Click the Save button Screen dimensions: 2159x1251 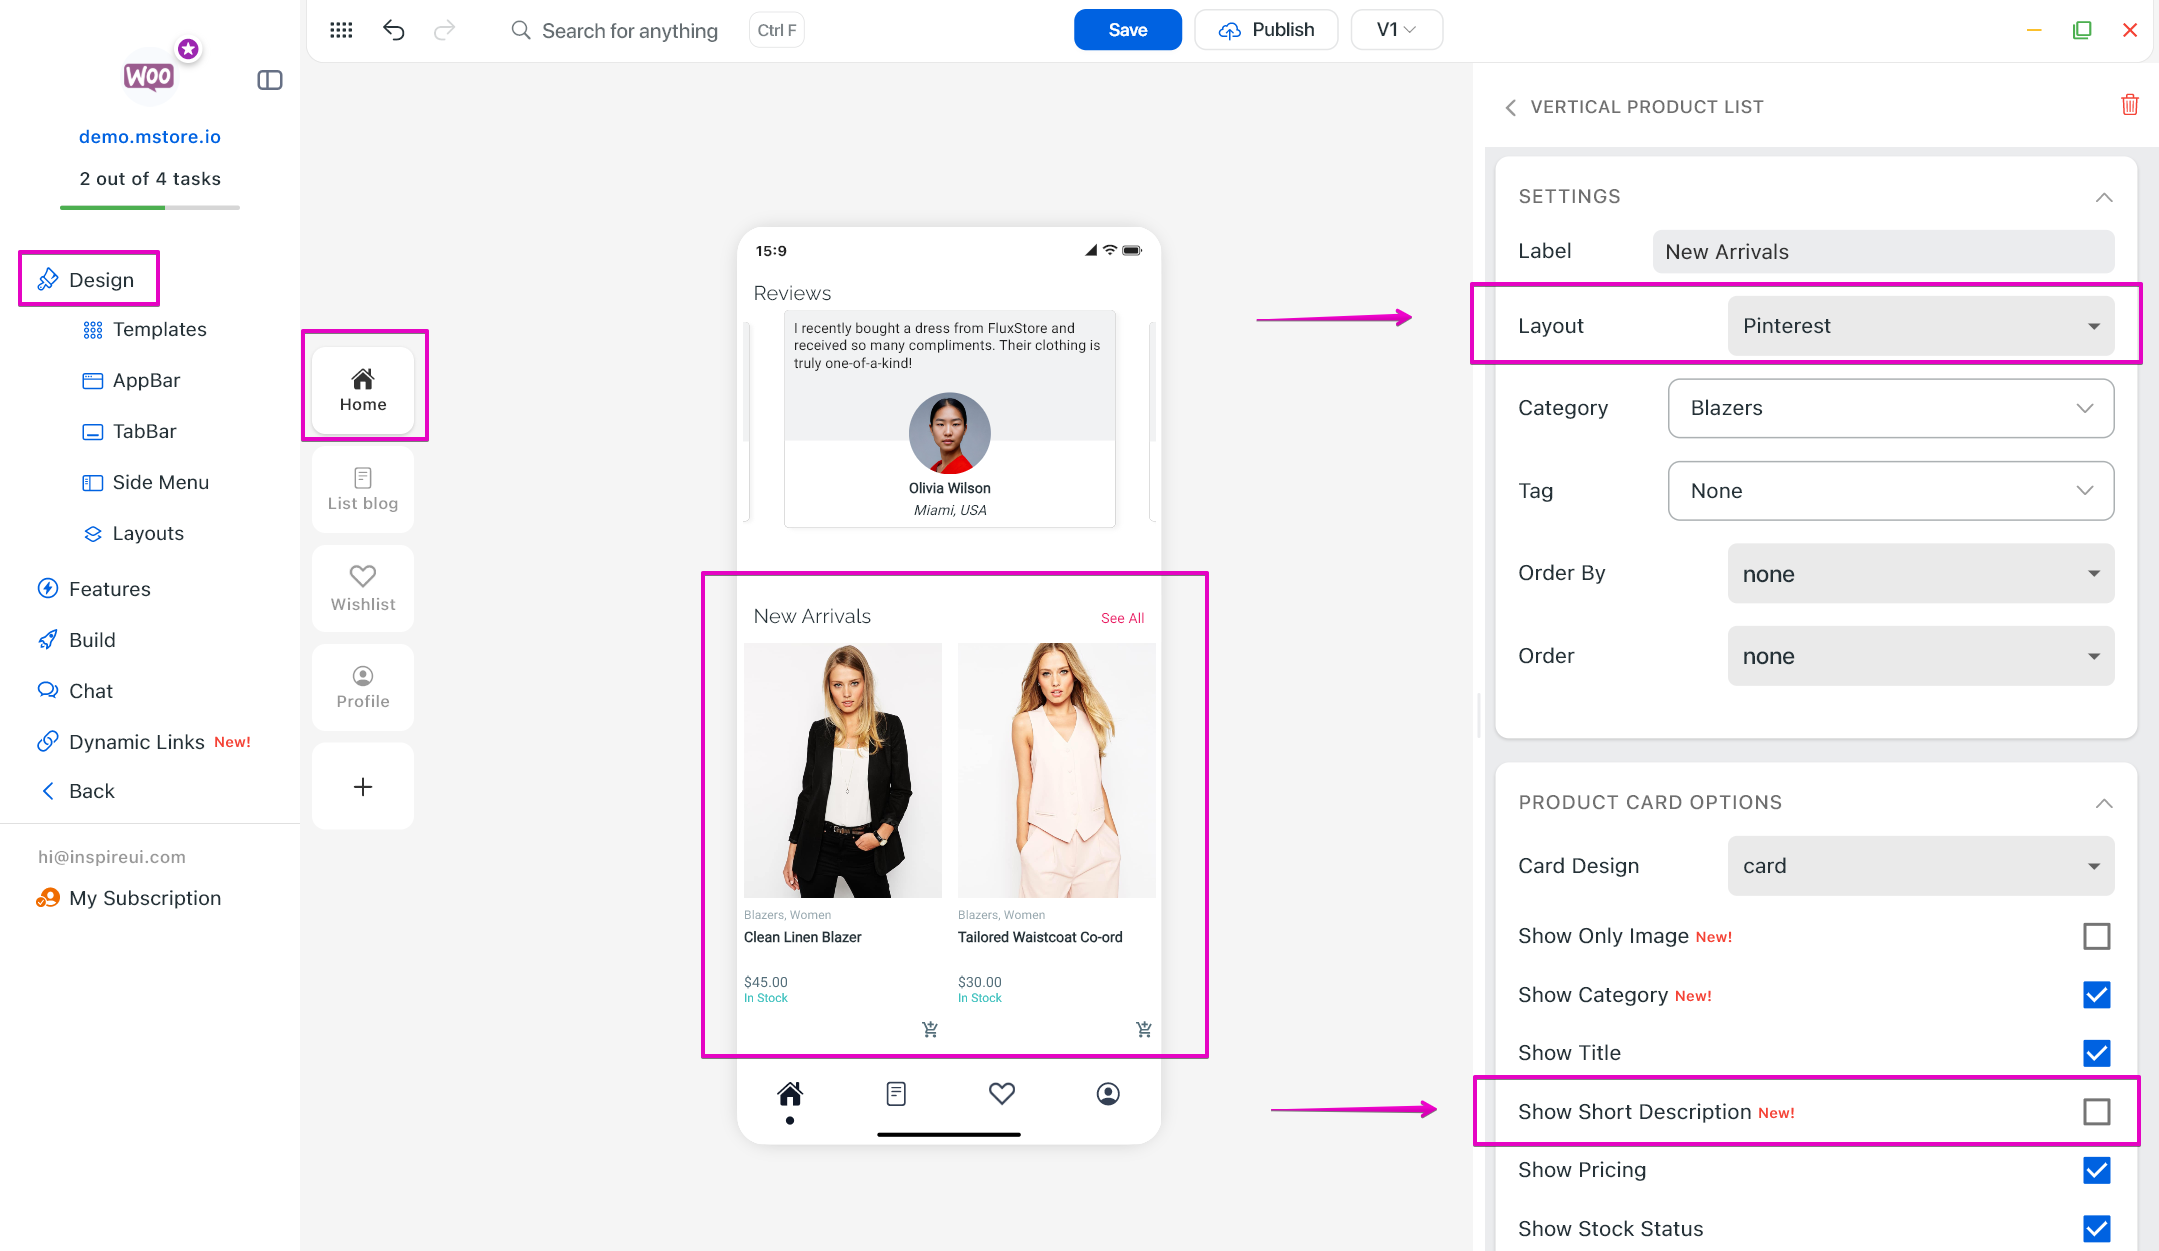coord(1127,30)
